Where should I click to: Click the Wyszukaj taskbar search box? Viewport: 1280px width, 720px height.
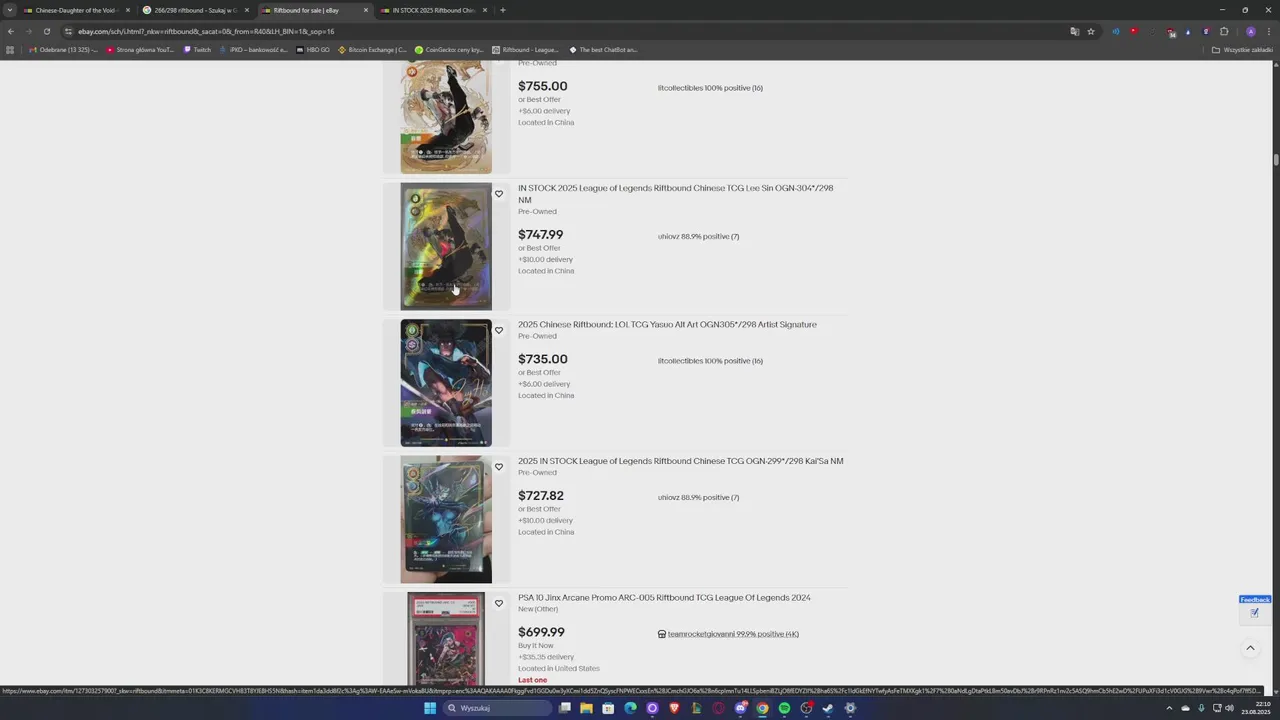point(497,708)
